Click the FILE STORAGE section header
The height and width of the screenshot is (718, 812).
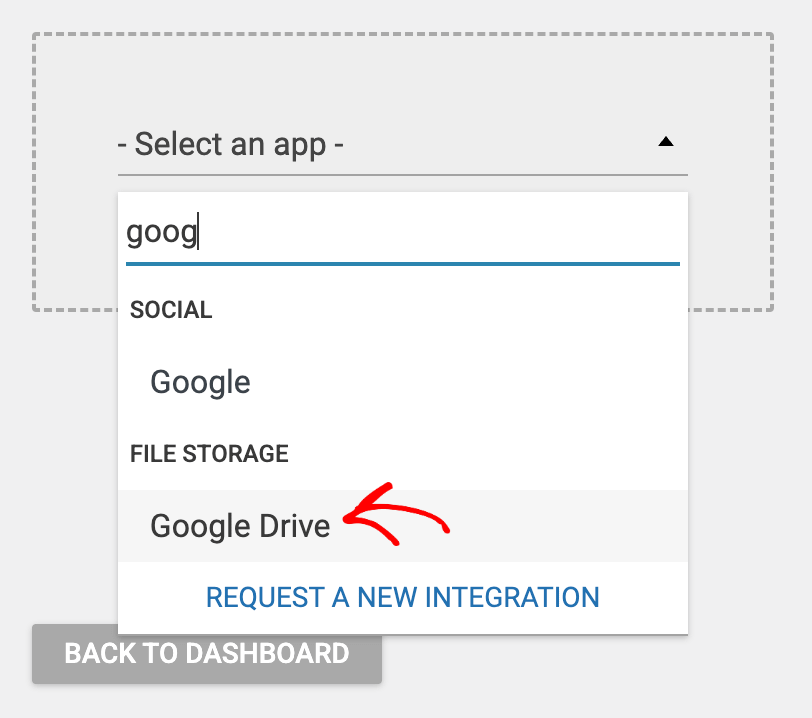coord(208,453)
